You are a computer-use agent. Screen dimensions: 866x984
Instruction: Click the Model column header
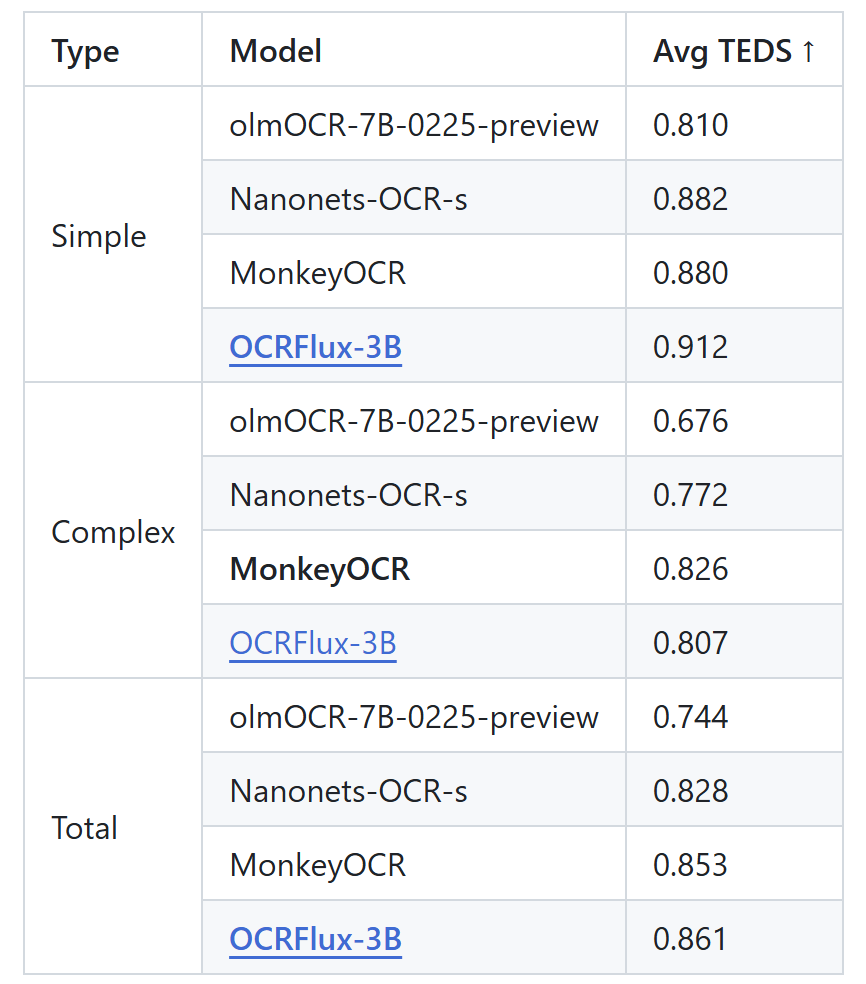click(x=275, y=51)
